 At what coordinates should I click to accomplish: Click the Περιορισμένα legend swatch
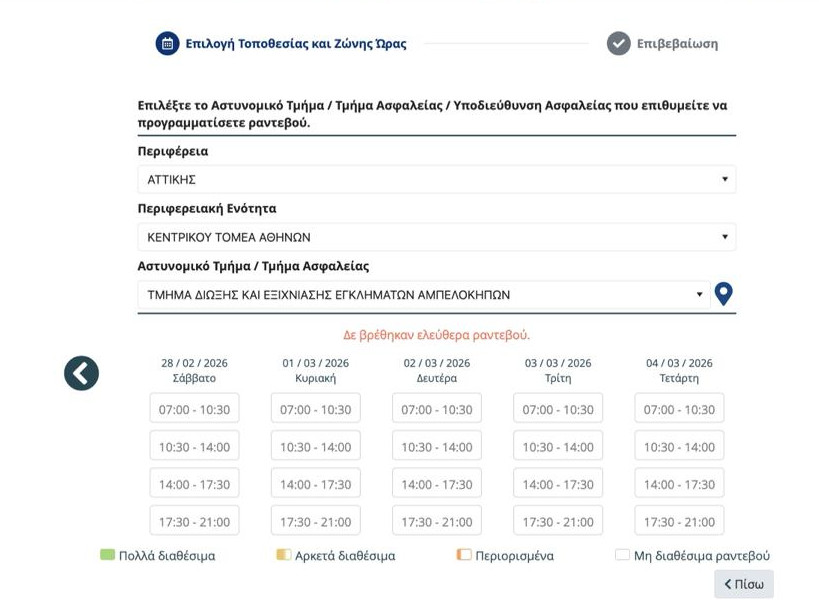(x=464, y=555)
